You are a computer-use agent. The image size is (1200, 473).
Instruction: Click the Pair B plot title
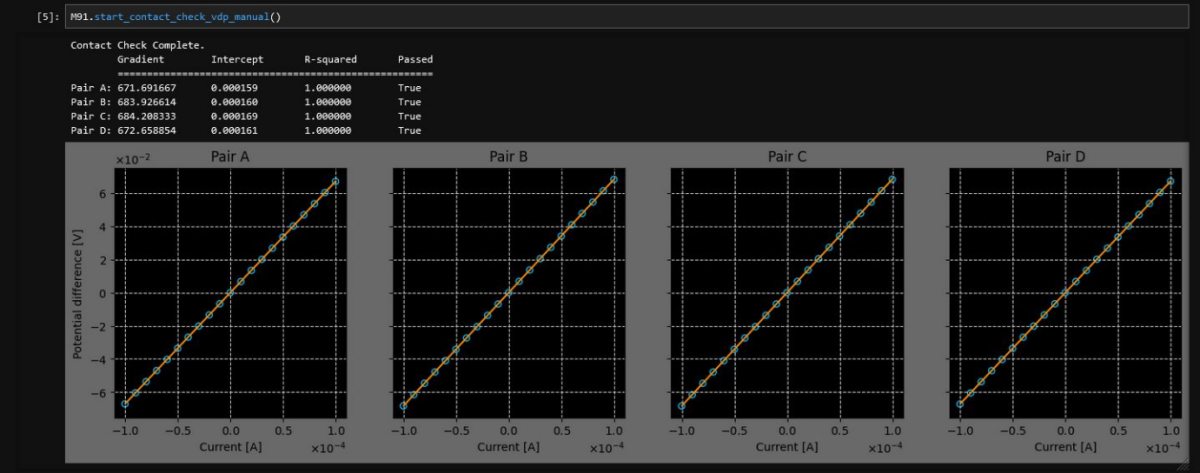click(x=508, y=156)
